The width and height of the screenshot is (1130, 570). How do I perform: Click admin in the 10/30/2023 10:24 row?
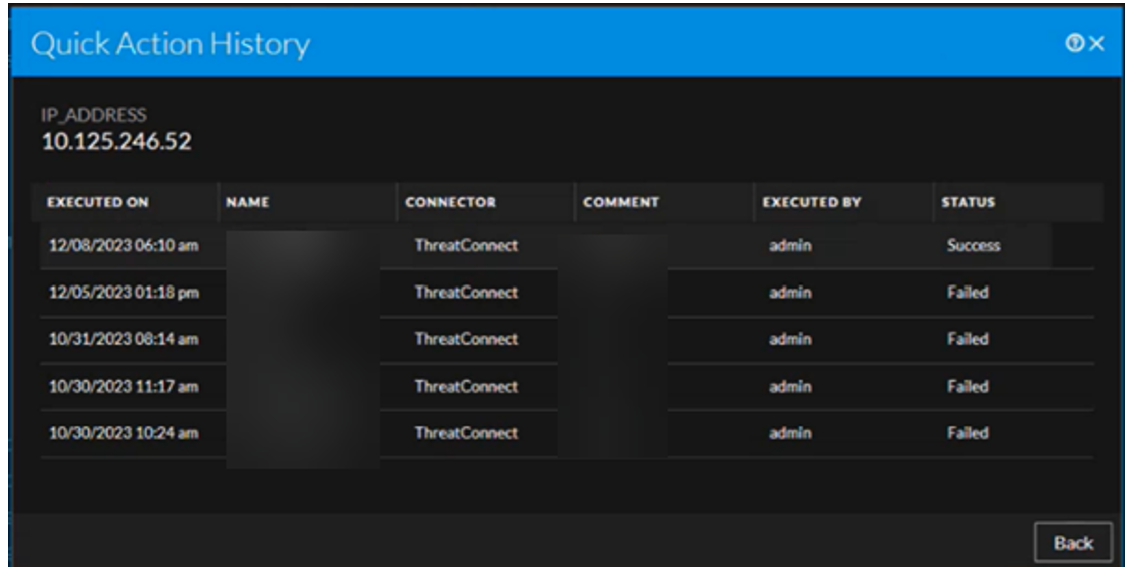[x=790, y=433]
